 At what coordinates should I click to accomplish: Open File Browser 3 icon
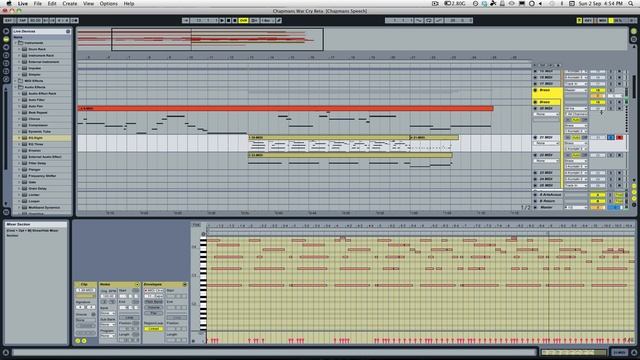click(6, 72)
